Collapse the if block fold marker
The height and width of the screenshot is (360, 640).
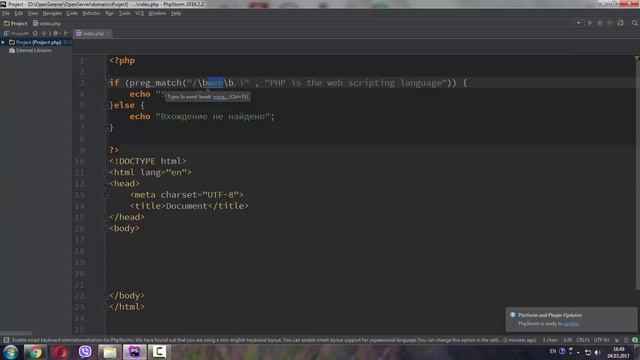(106, 83)
